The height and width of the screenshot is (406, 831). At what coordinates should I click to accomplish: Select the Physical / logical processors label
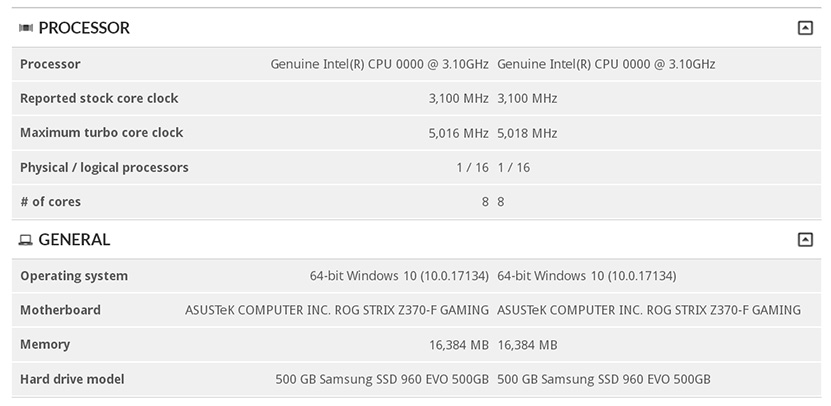pos(104,167)
